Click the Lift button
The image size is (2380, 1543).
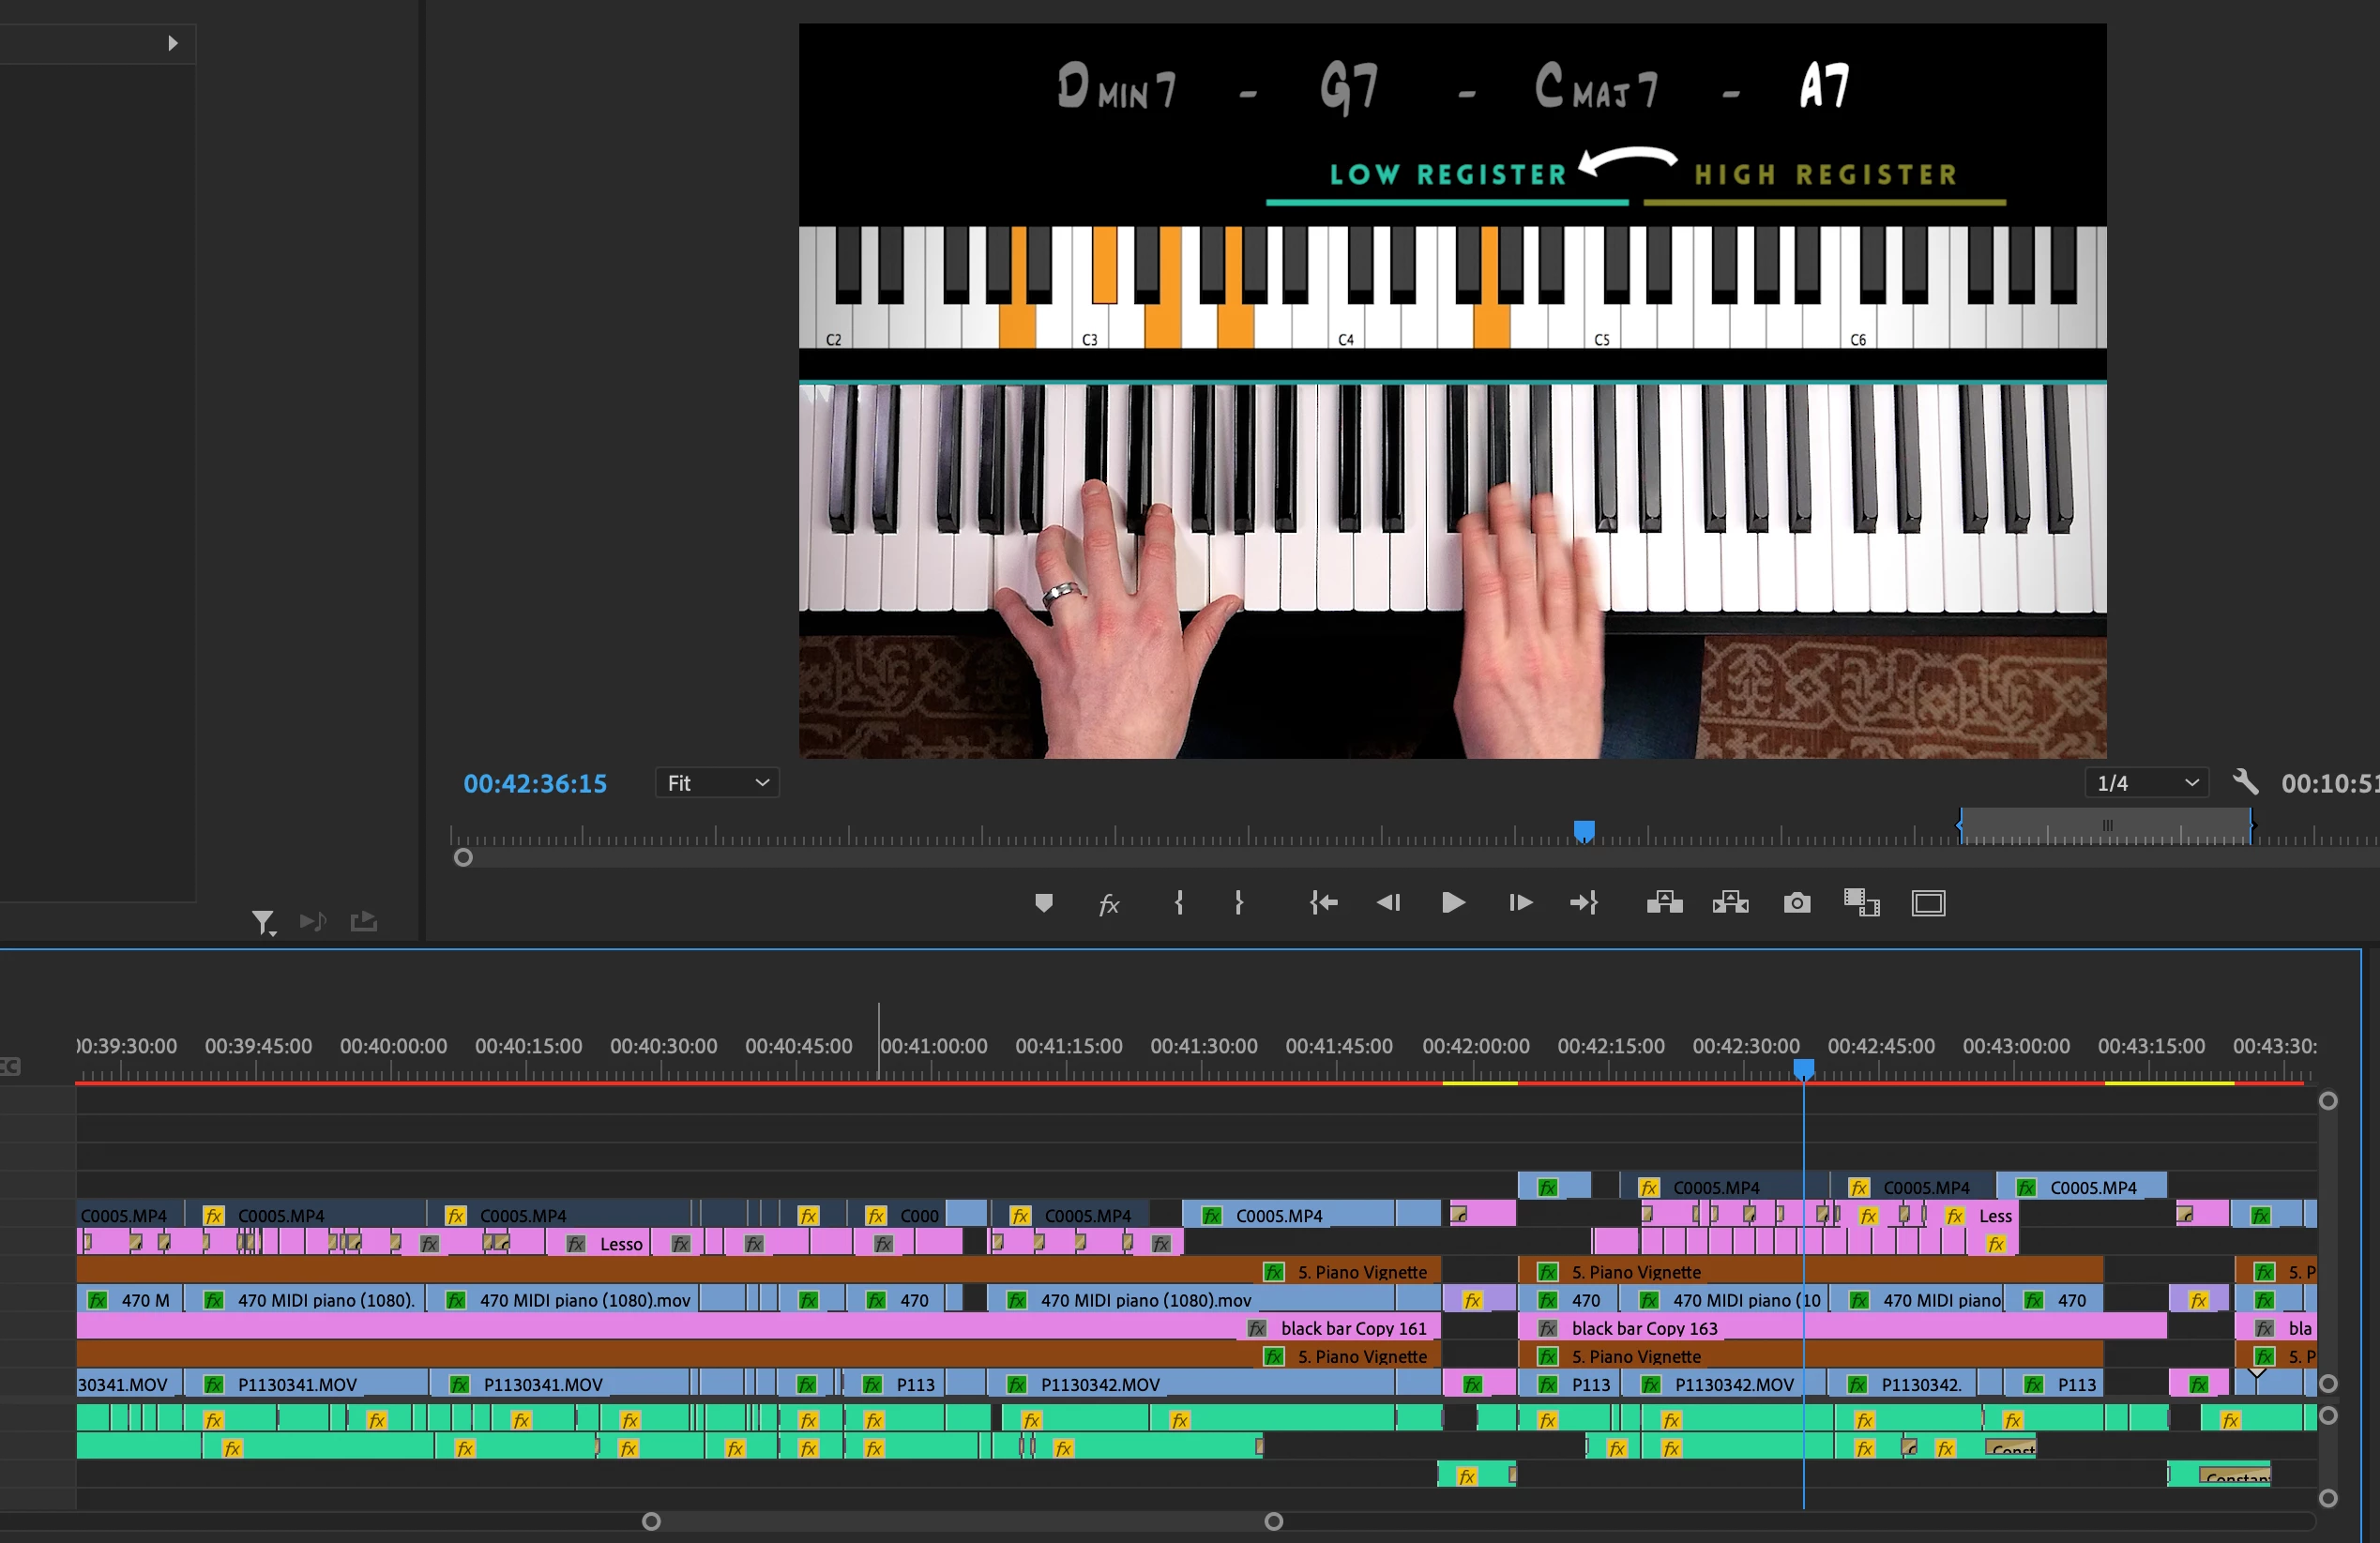[1664, 903]
